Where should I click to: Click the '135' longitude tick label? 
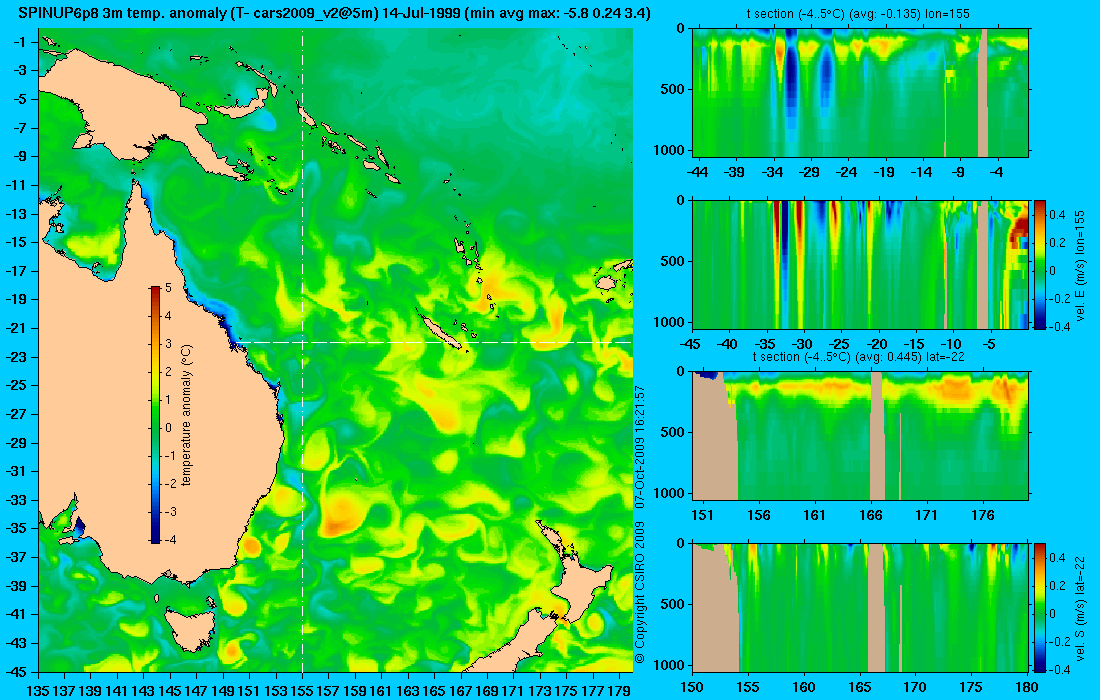[x=38, y=690]
